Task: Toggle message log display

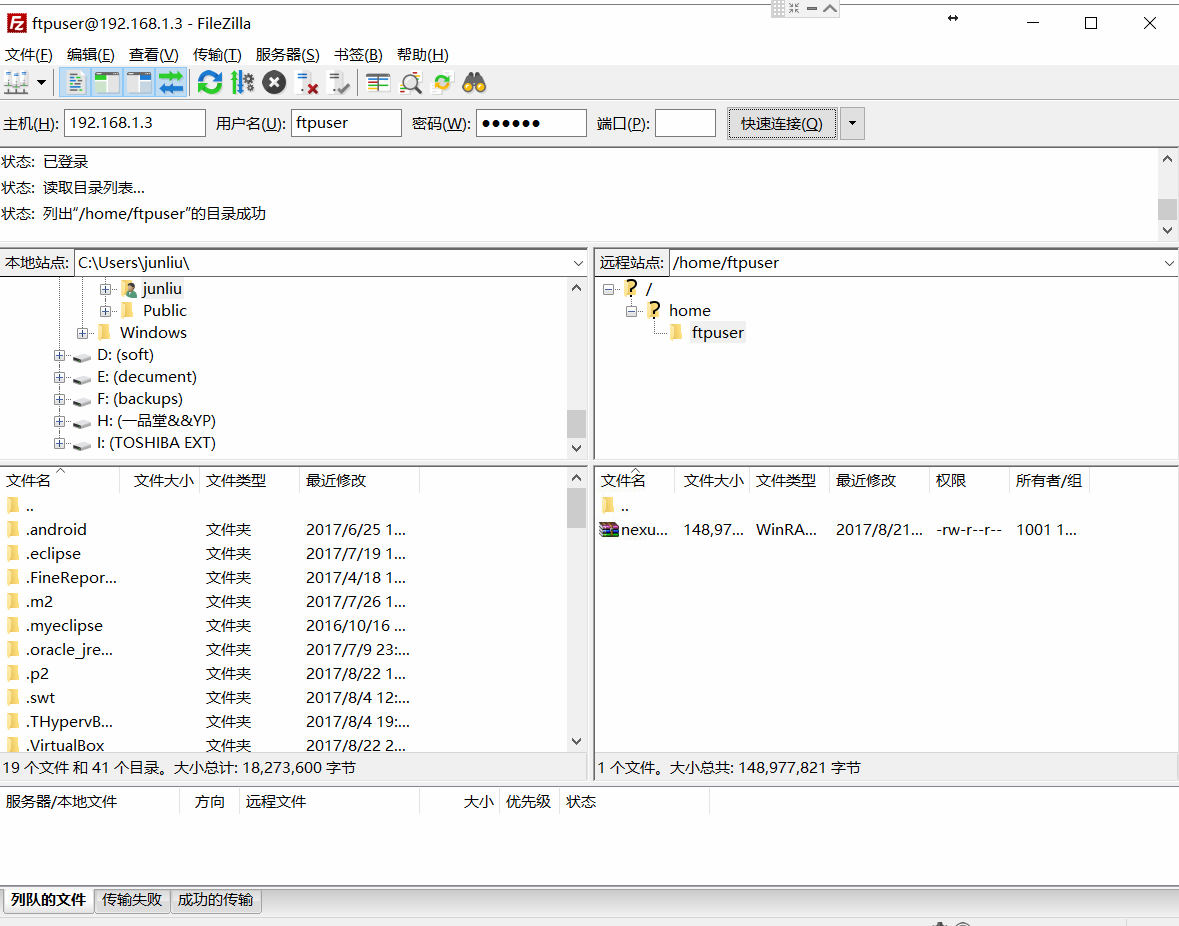Action: tap(75, 83)
